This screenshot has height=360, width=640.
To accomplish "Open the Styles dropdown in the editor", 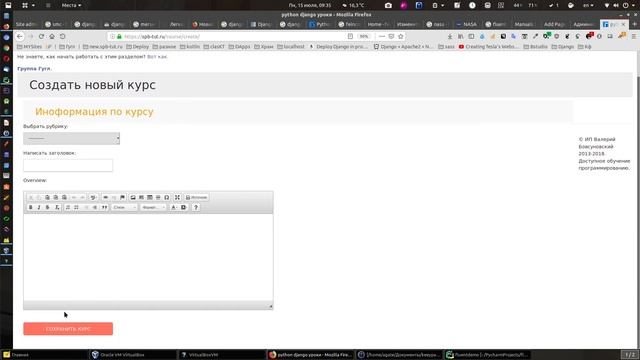I will (124, 207).
